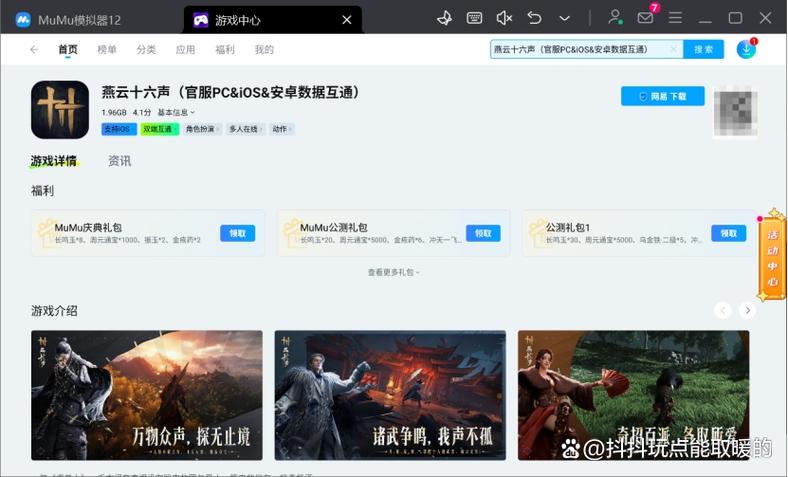Select the 资讯 tab
The height and width of the screenshot is (477, 788).
point(120,161)
